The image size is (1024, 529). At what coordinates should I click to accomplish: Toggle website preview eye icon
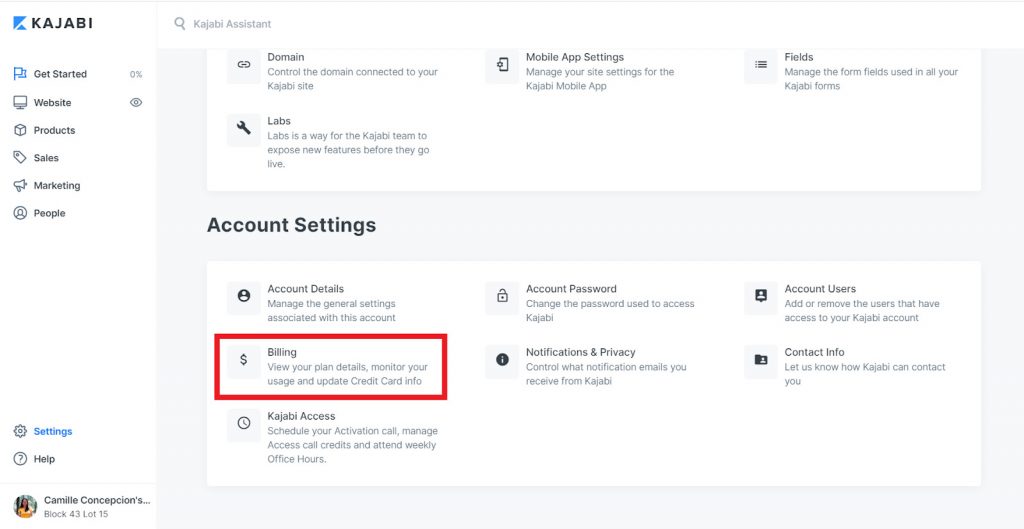tap(136, 103)
